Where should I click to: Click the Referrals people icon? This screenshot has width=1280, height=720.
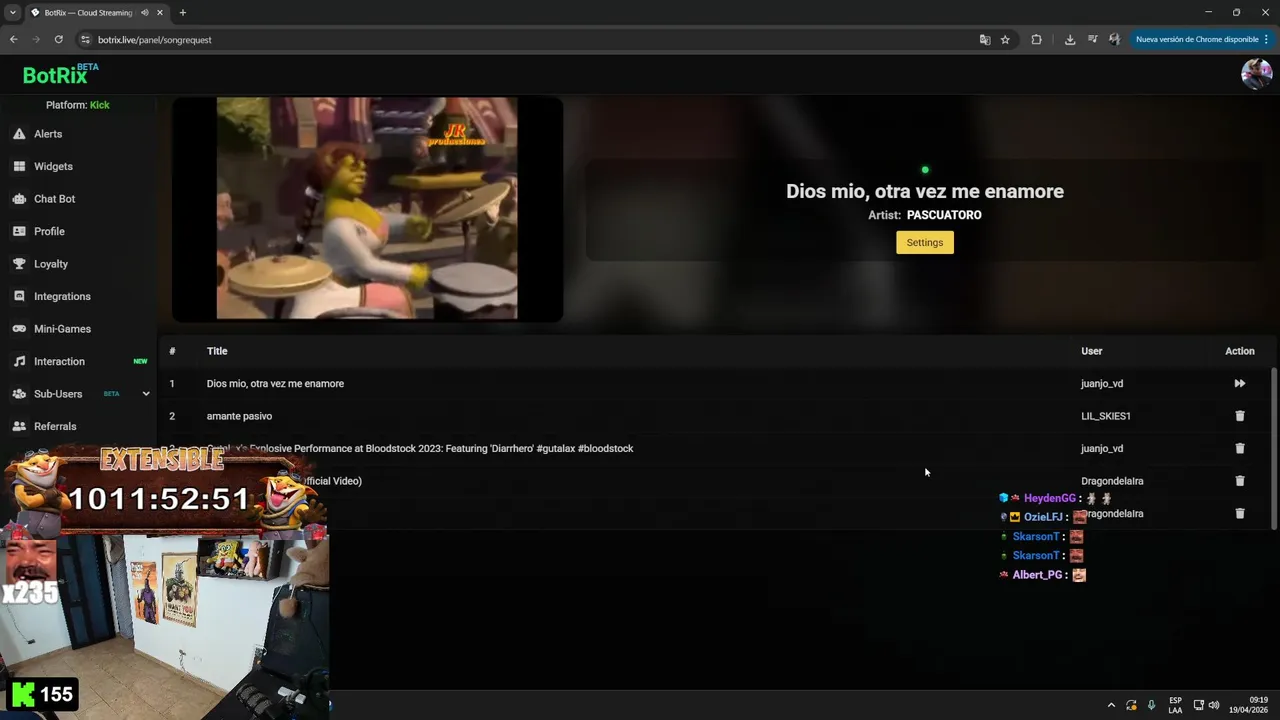(x=19, y=426)
